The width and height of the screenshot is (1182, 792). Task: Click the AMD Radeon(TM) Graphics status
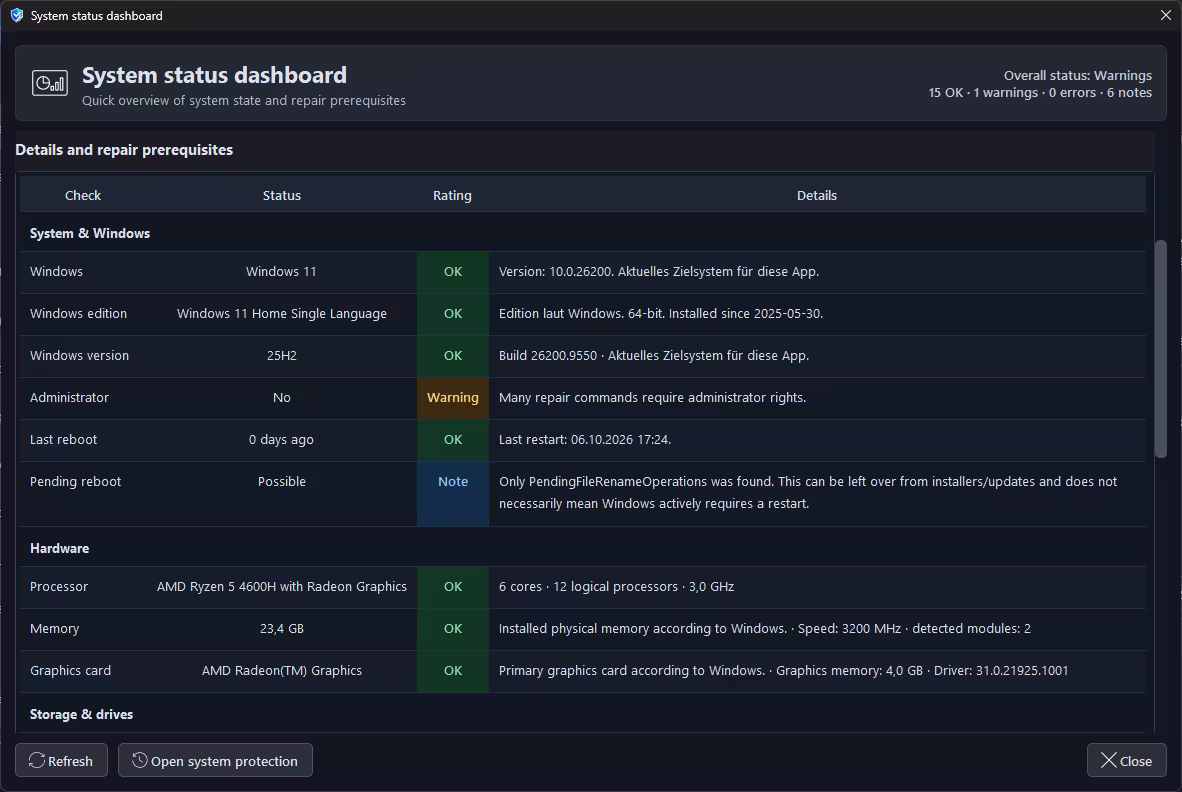tap(282, 671)
